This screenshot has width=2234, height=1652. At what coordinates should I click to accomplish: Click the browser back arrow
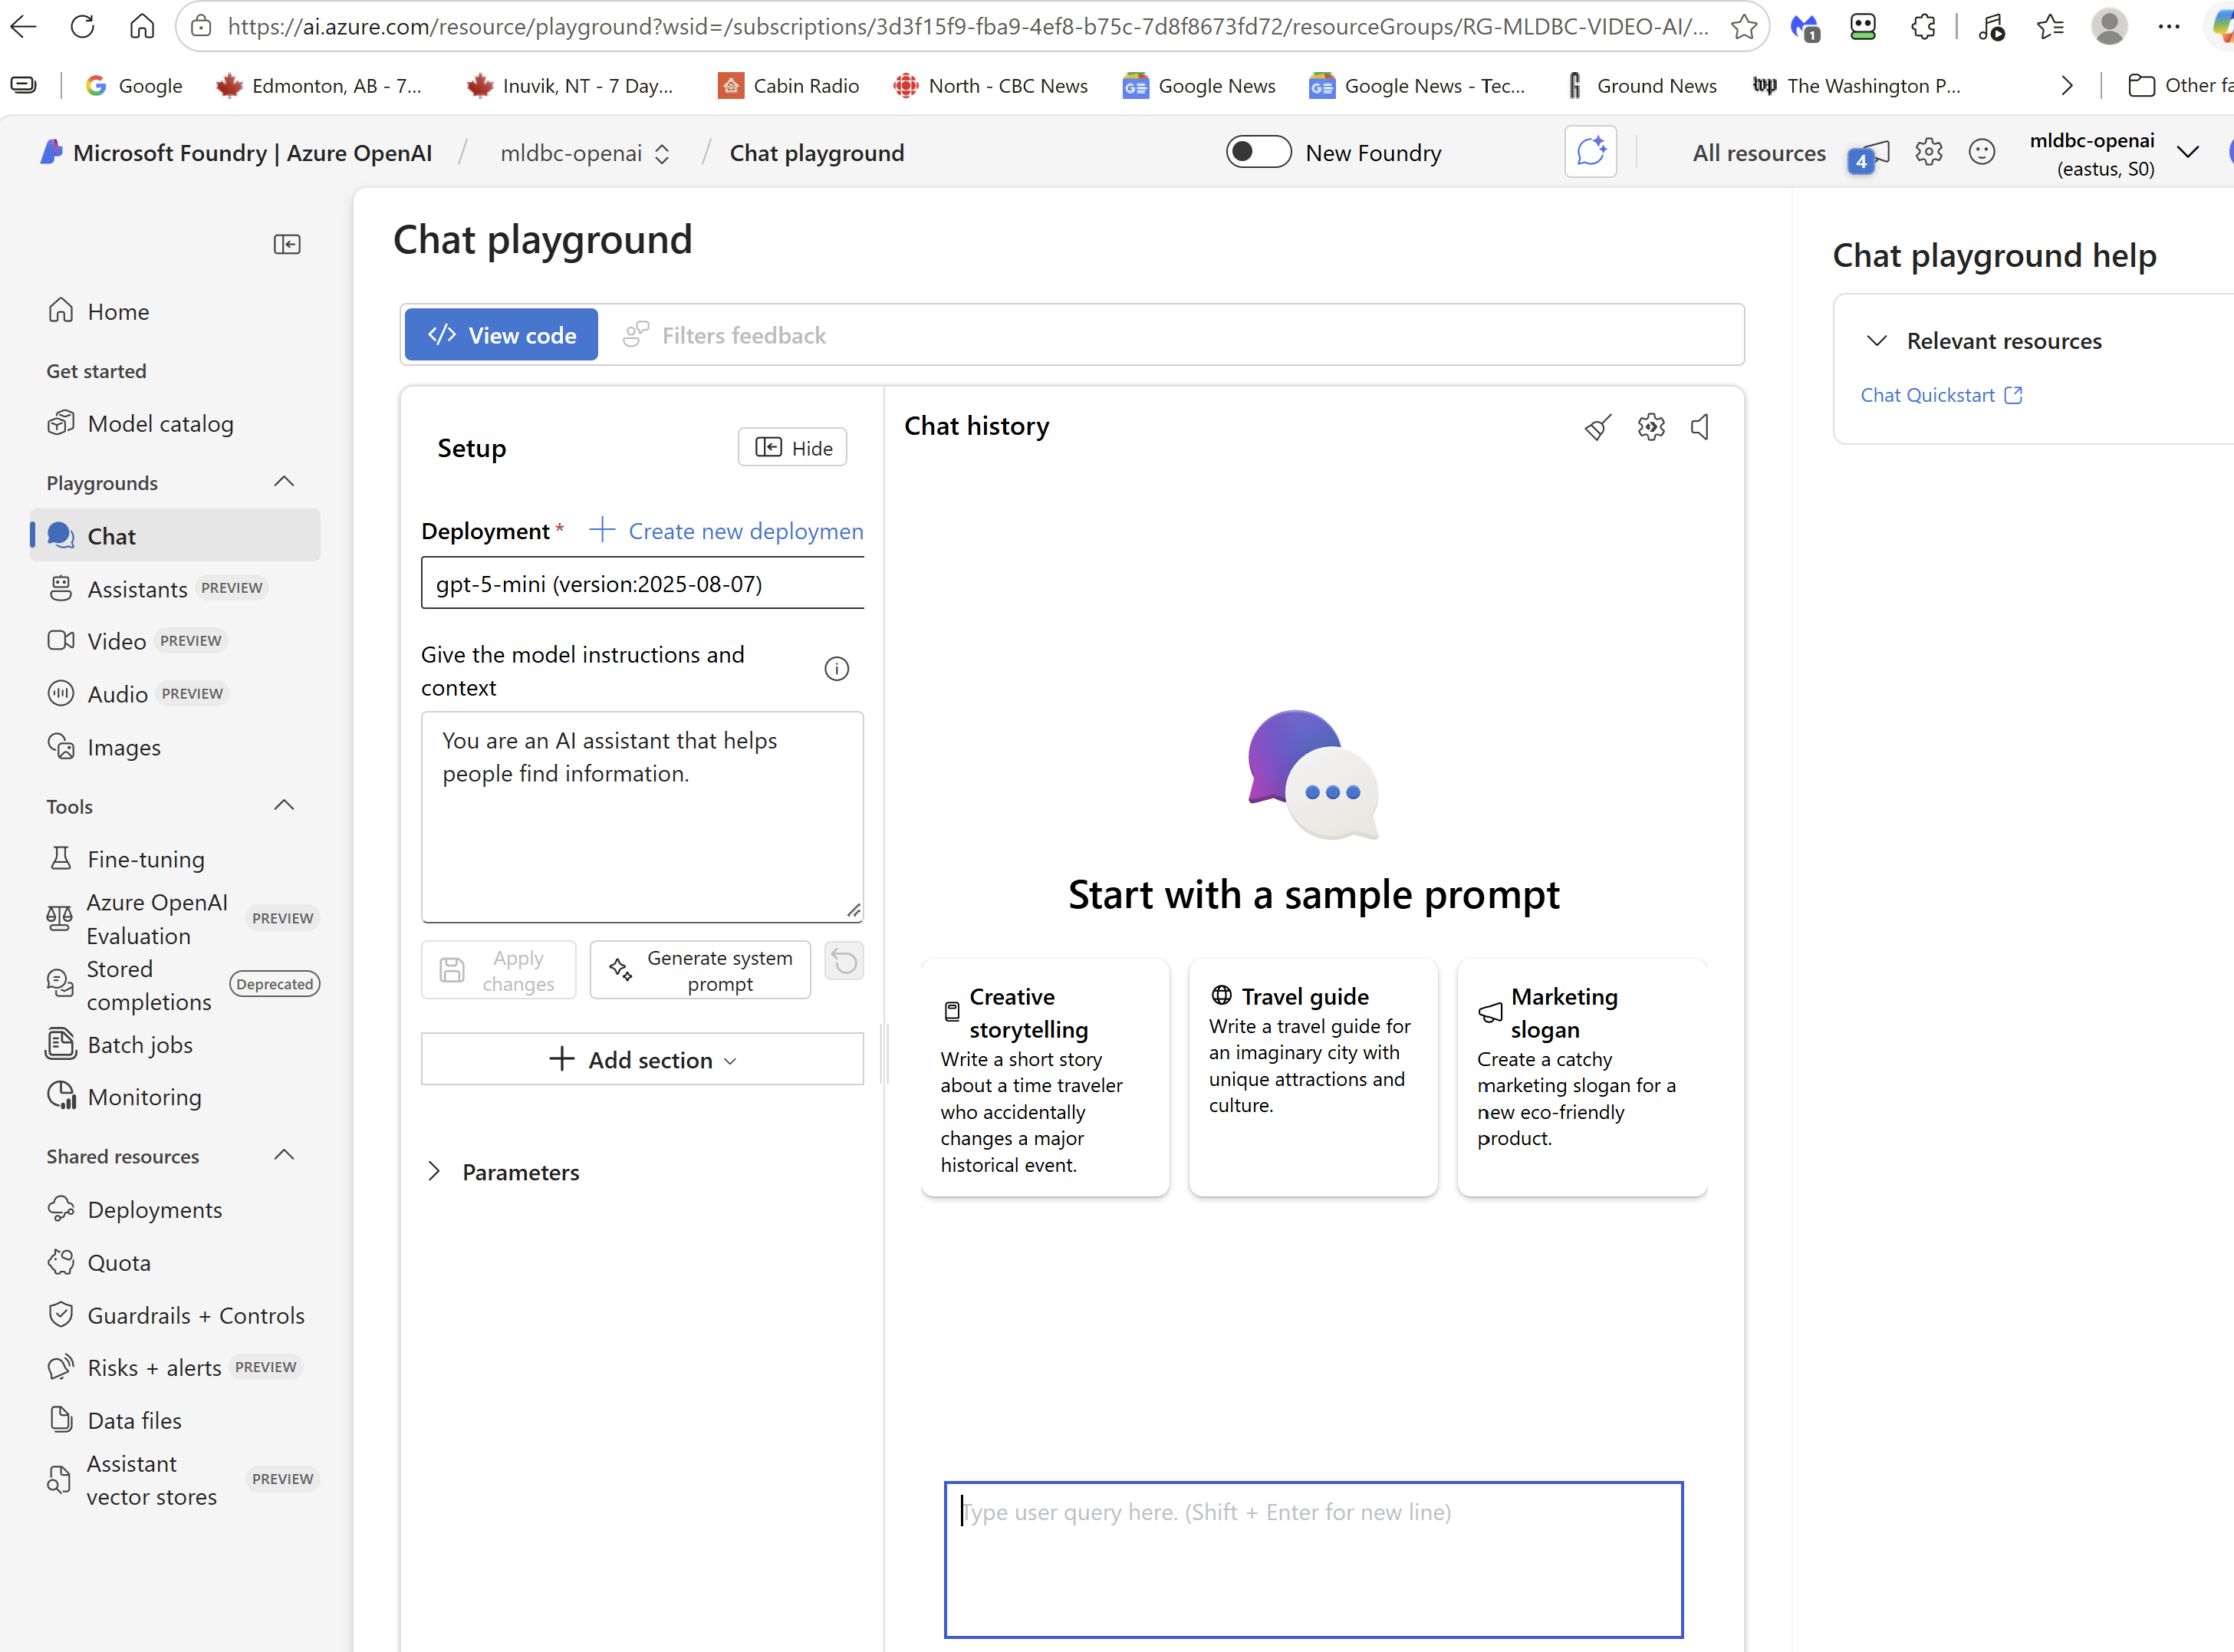coord(23,26)
